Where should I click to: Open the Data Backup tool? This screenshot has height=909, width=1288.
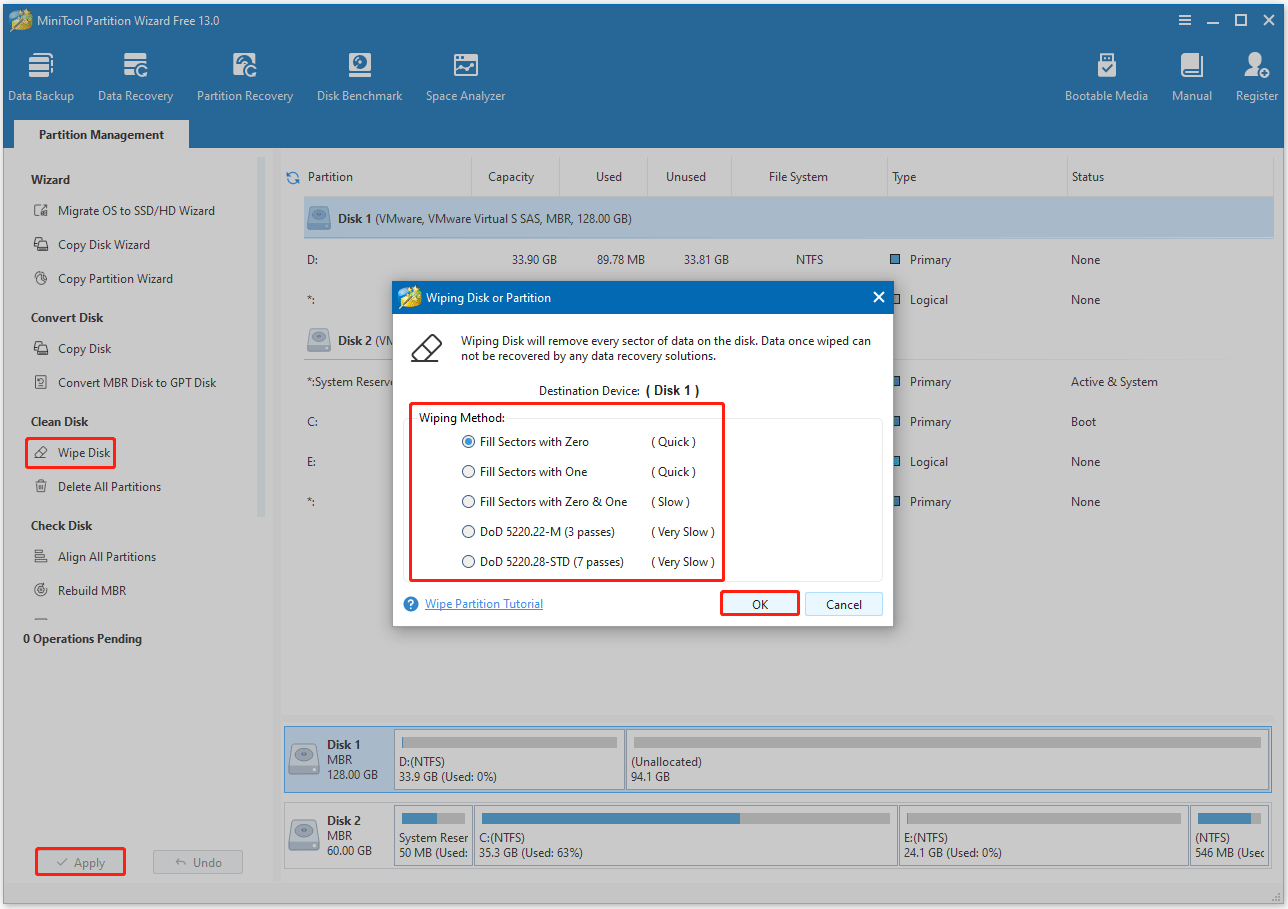tap(40, 75)
